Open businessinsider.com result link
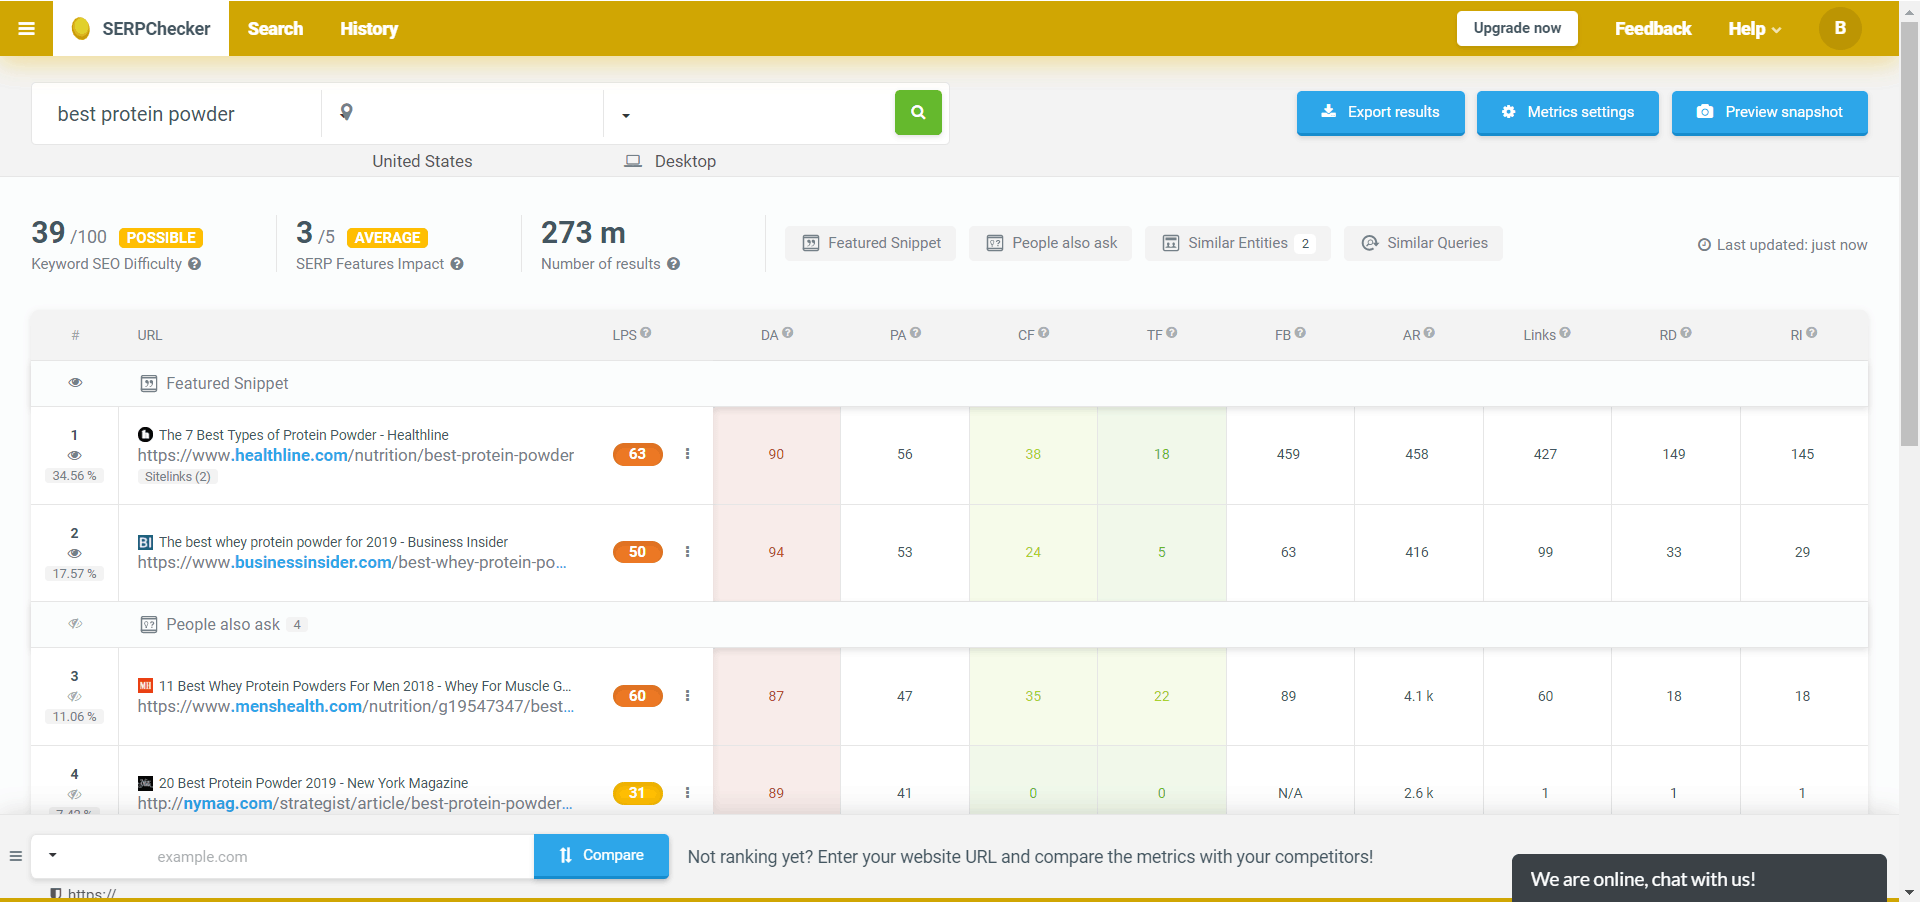 coord(352,563)
